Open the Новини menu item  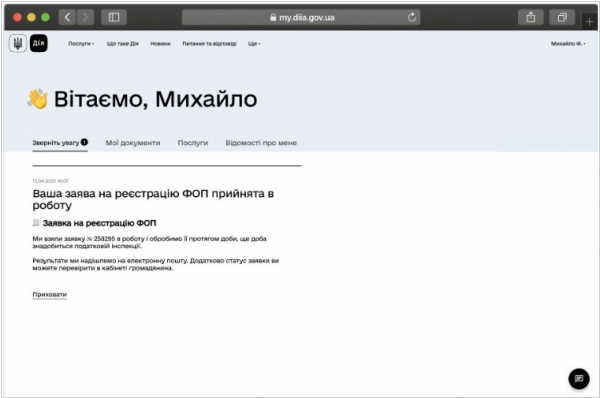(160, 44)
